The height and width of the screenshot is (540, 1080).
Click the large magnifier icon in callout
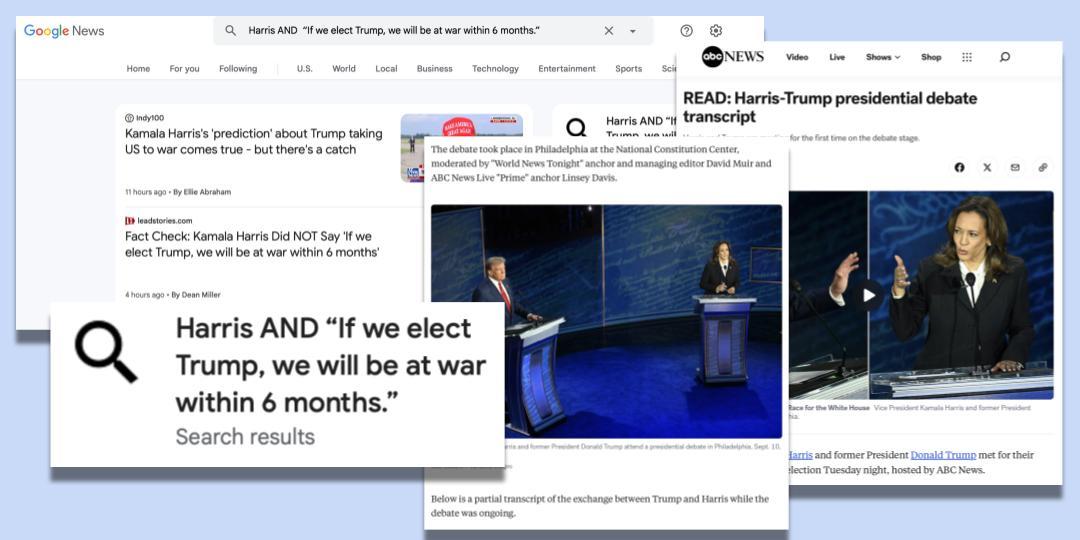pos(106,352)
